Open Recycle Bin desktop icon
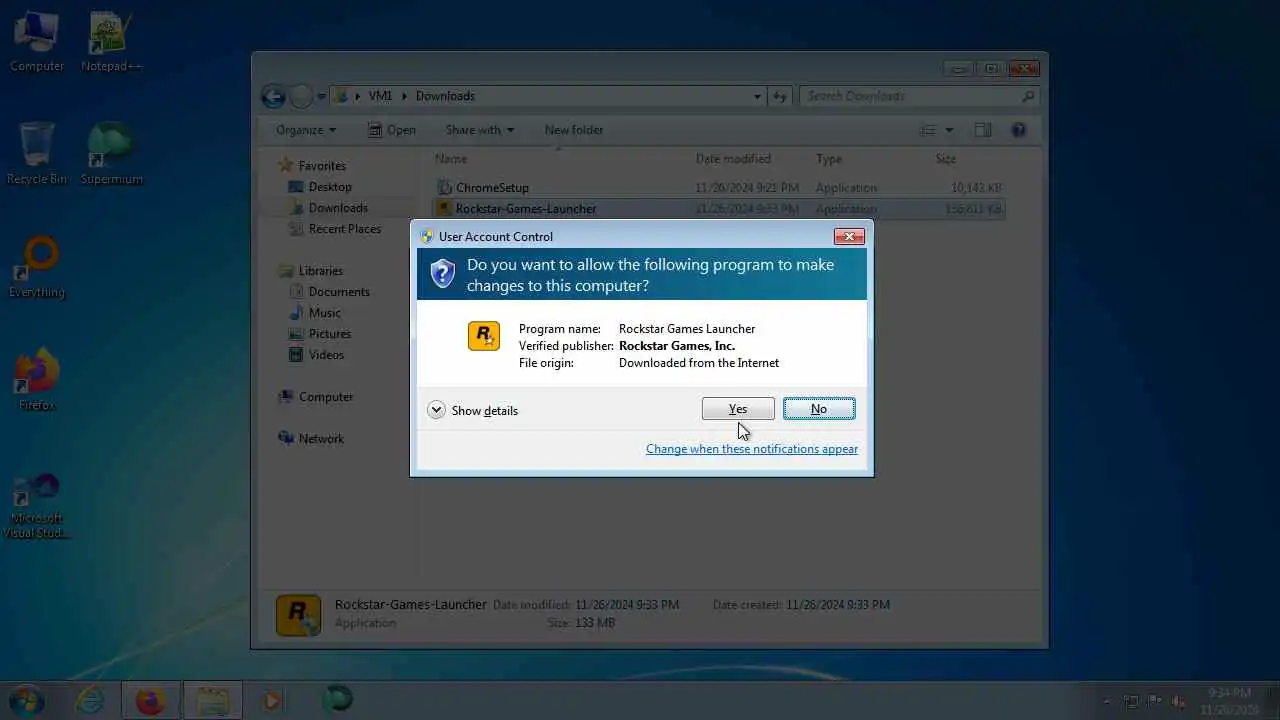The width and height of the screenshot is (1280, 720). pyautogui.click(x=37, y=154)
